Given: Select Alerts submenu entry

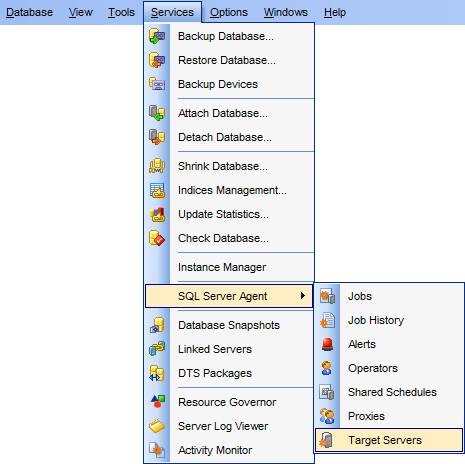Looking at the screenshot, I should click(x=389, y=344).
